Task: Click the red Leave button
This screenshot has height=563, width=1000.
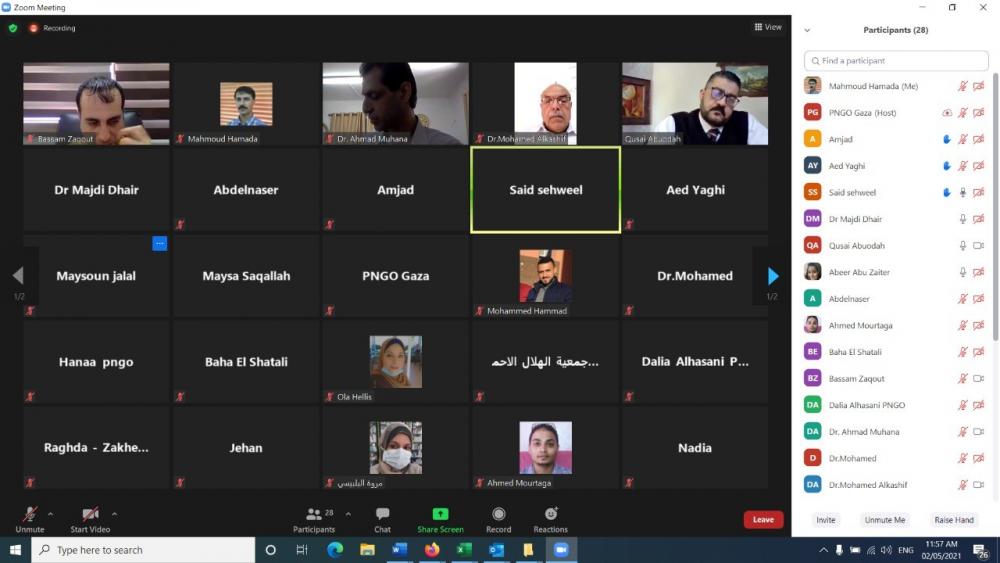Action: tap(763, 520)
